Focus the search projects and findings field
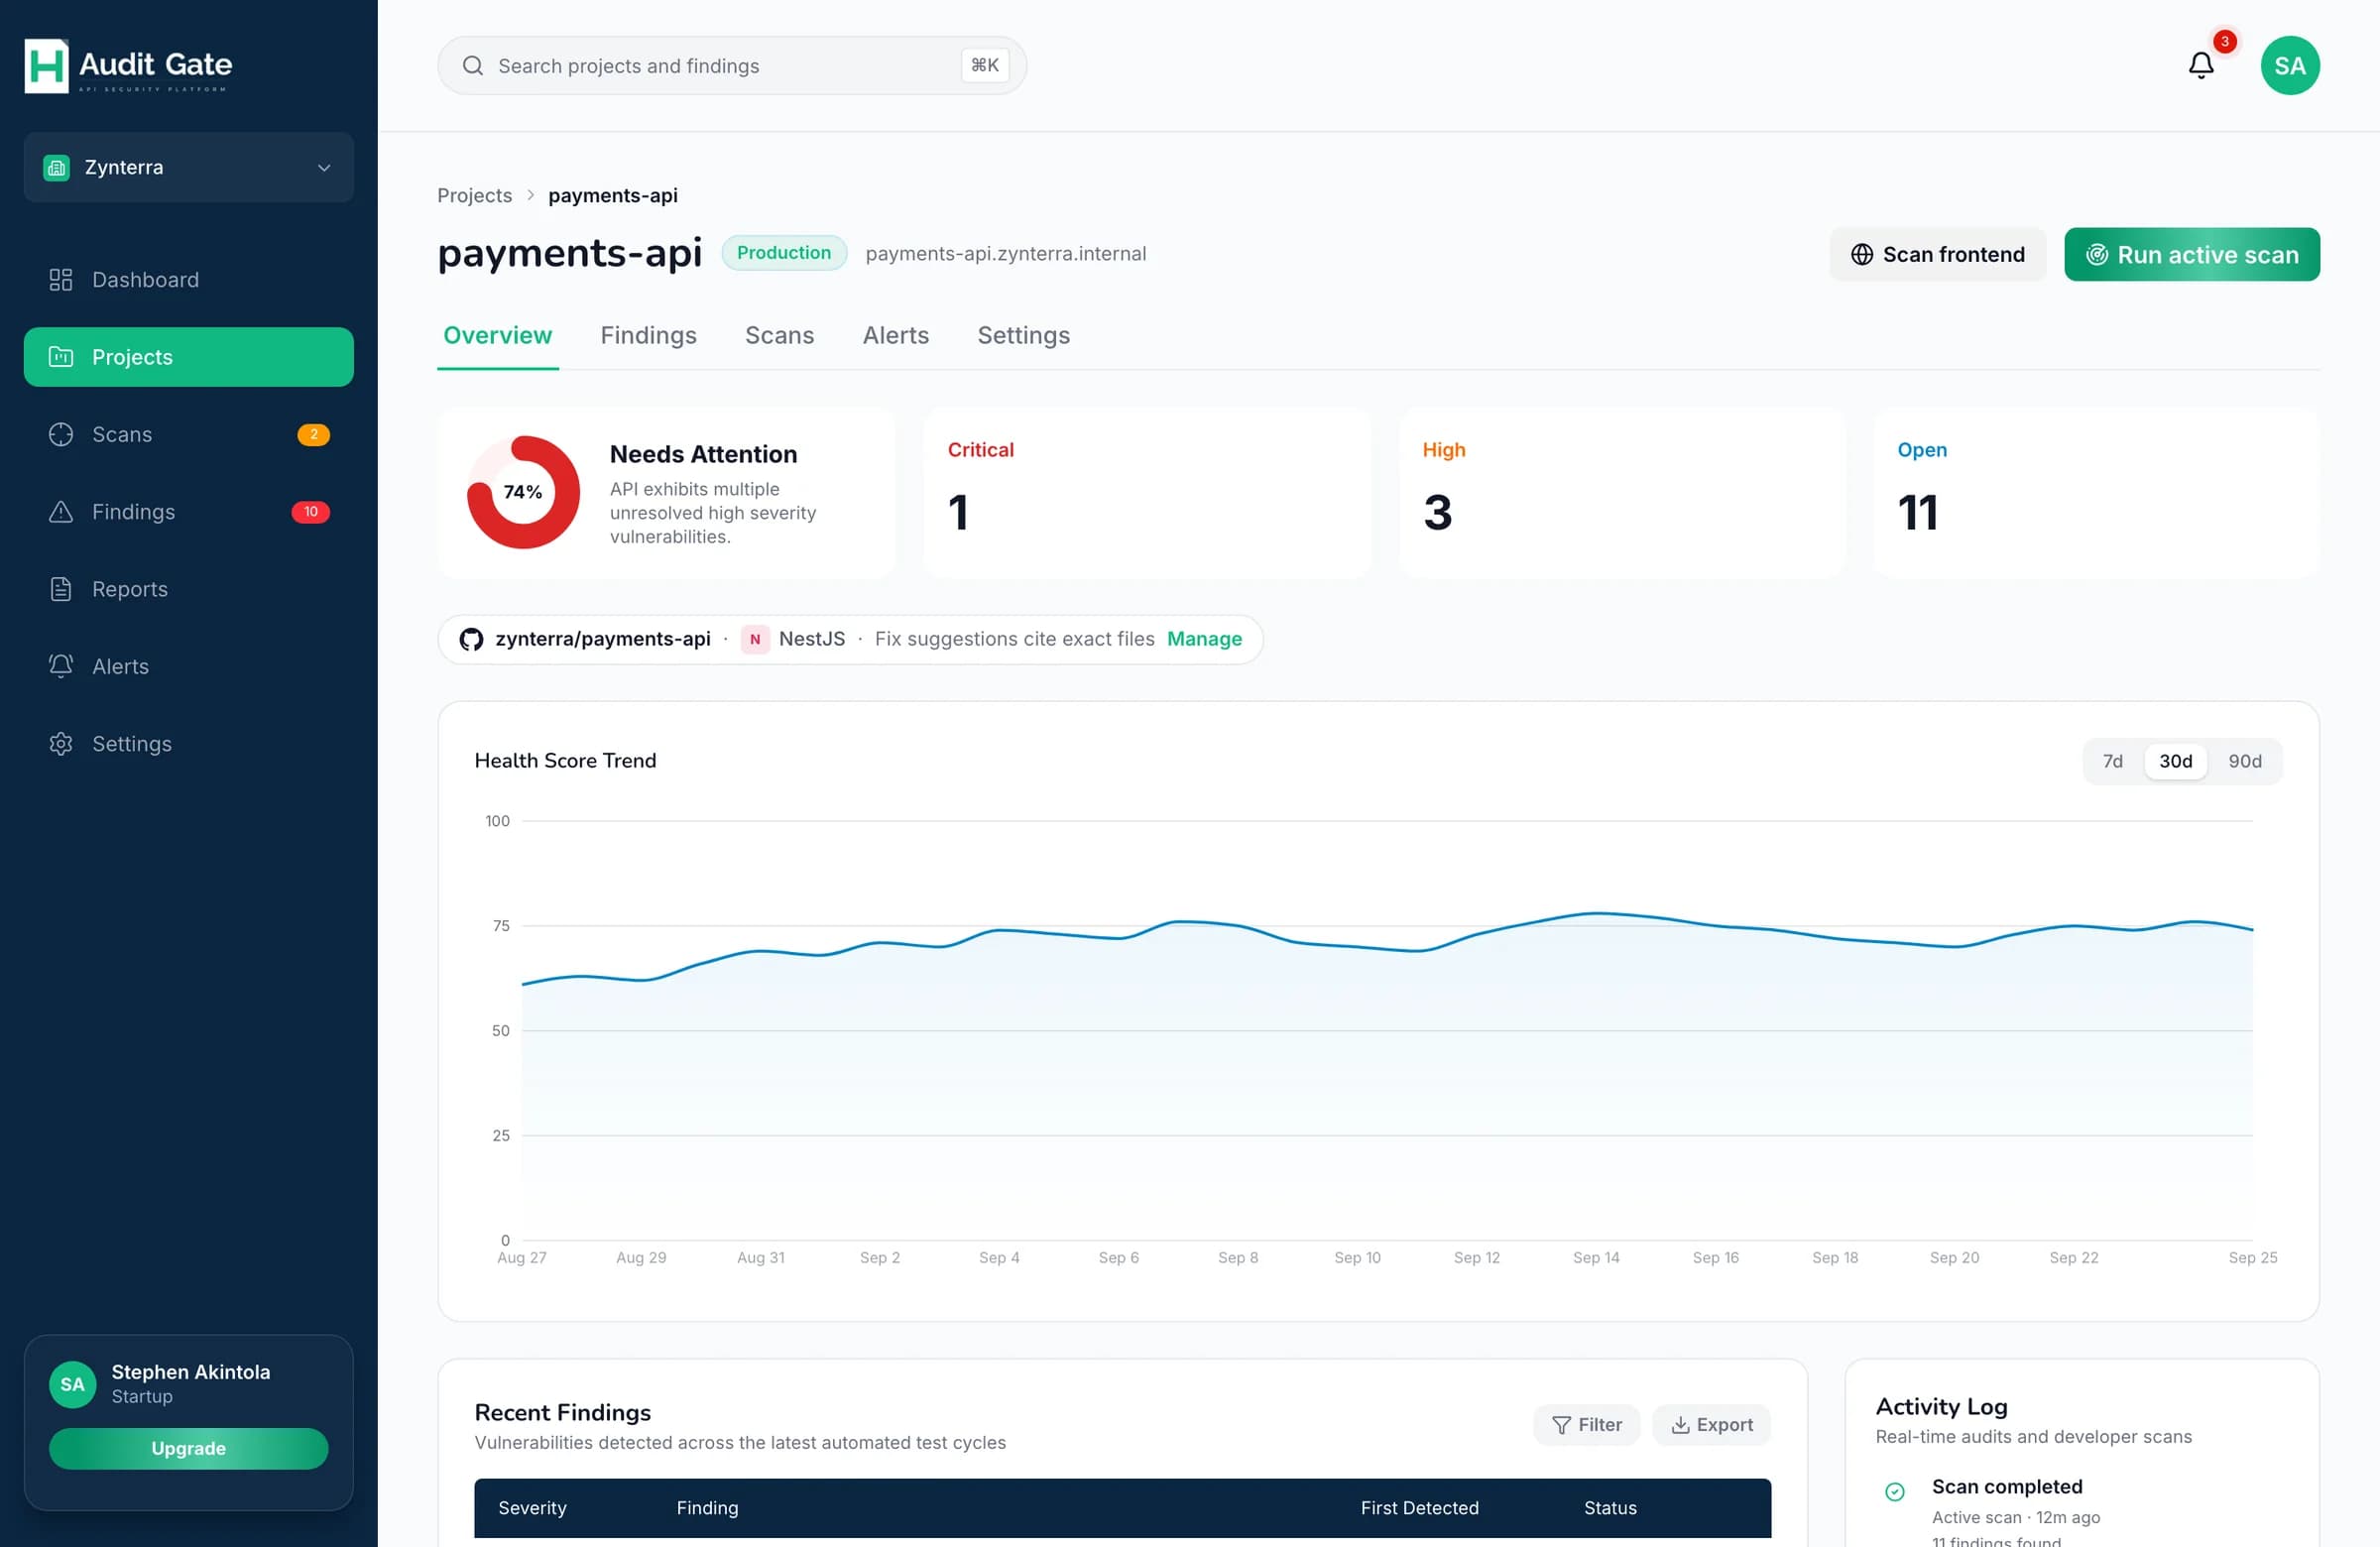 (x=732, y=66)
